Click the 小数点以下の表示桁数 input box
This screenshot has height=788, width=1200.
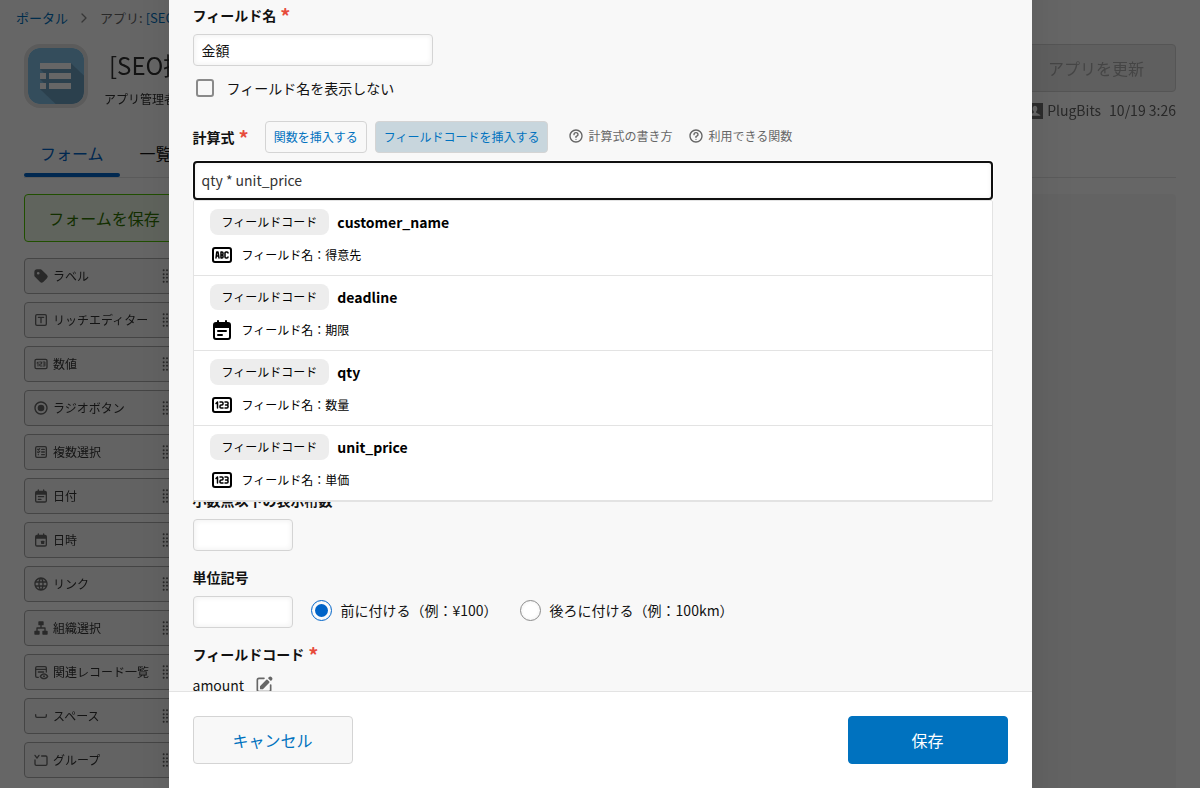click(243, 535)
